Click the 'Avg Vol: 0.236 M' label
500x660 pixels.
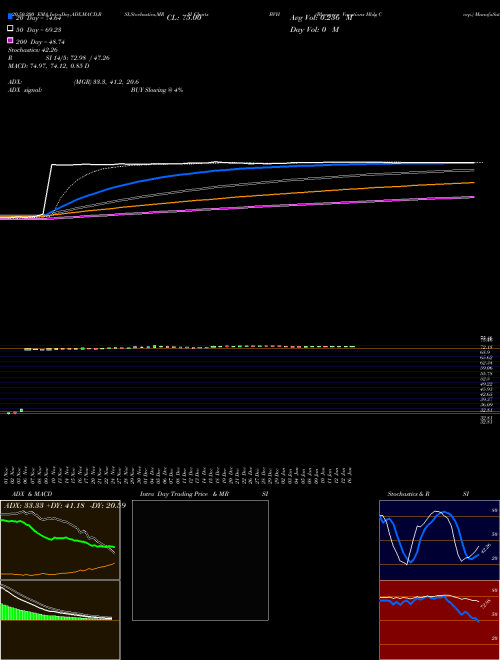coord(321,18)
